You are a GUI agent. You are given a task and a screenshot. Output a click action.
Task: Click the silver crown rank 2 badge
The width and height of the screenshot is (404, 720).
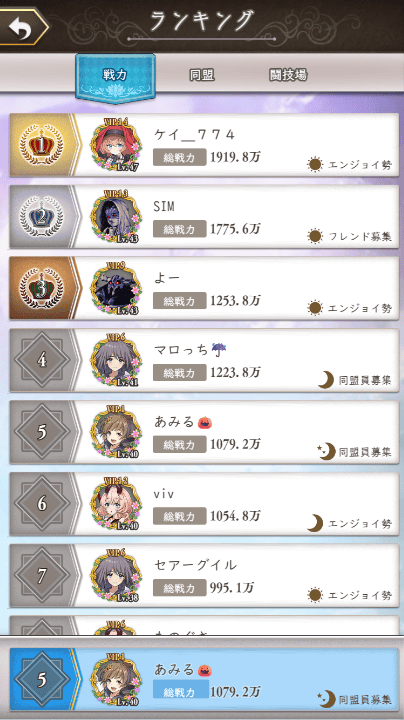41,217
